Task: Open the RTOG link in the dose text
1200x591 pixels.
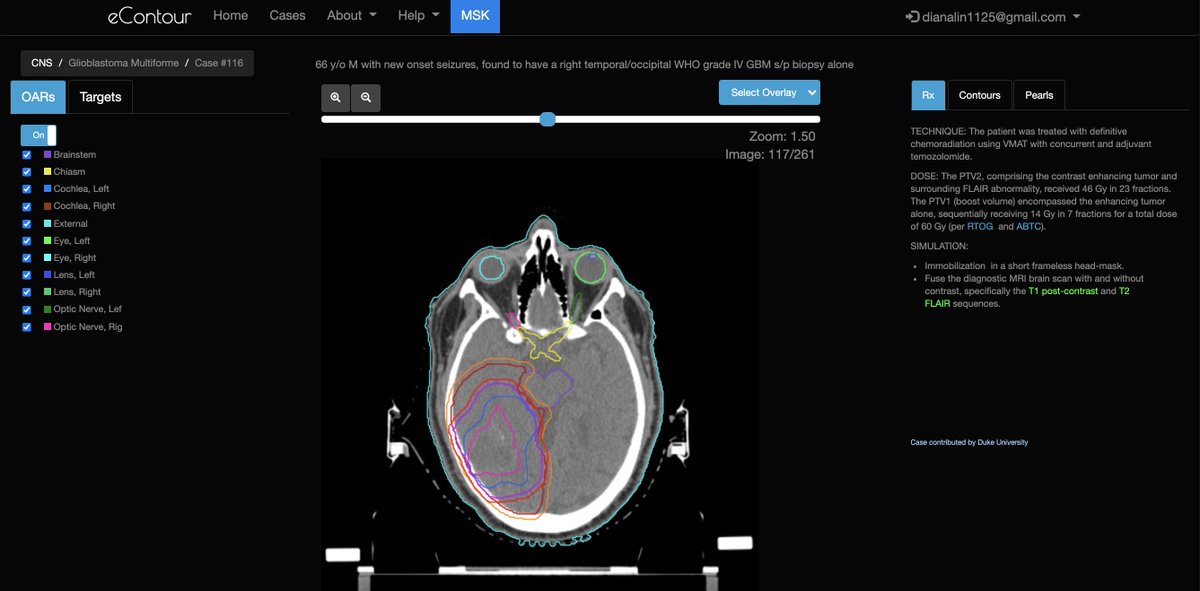Action: 979,226
